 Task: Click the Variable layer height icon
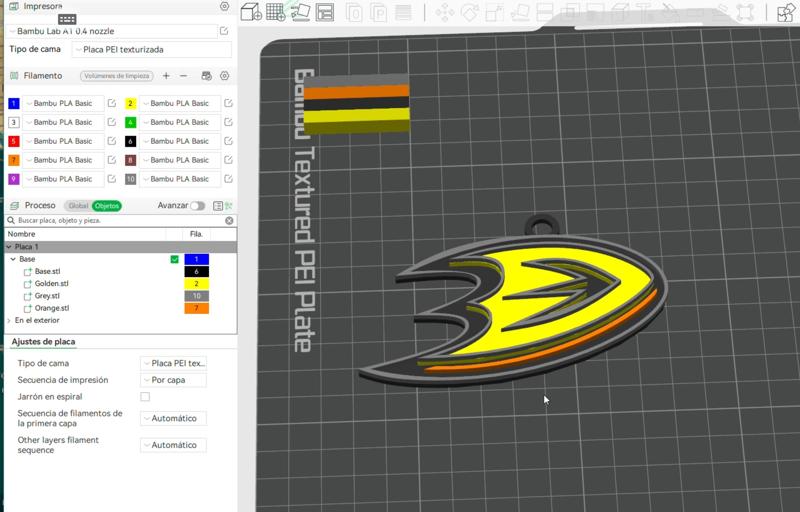pyautogui.click(x=403, y=12)
